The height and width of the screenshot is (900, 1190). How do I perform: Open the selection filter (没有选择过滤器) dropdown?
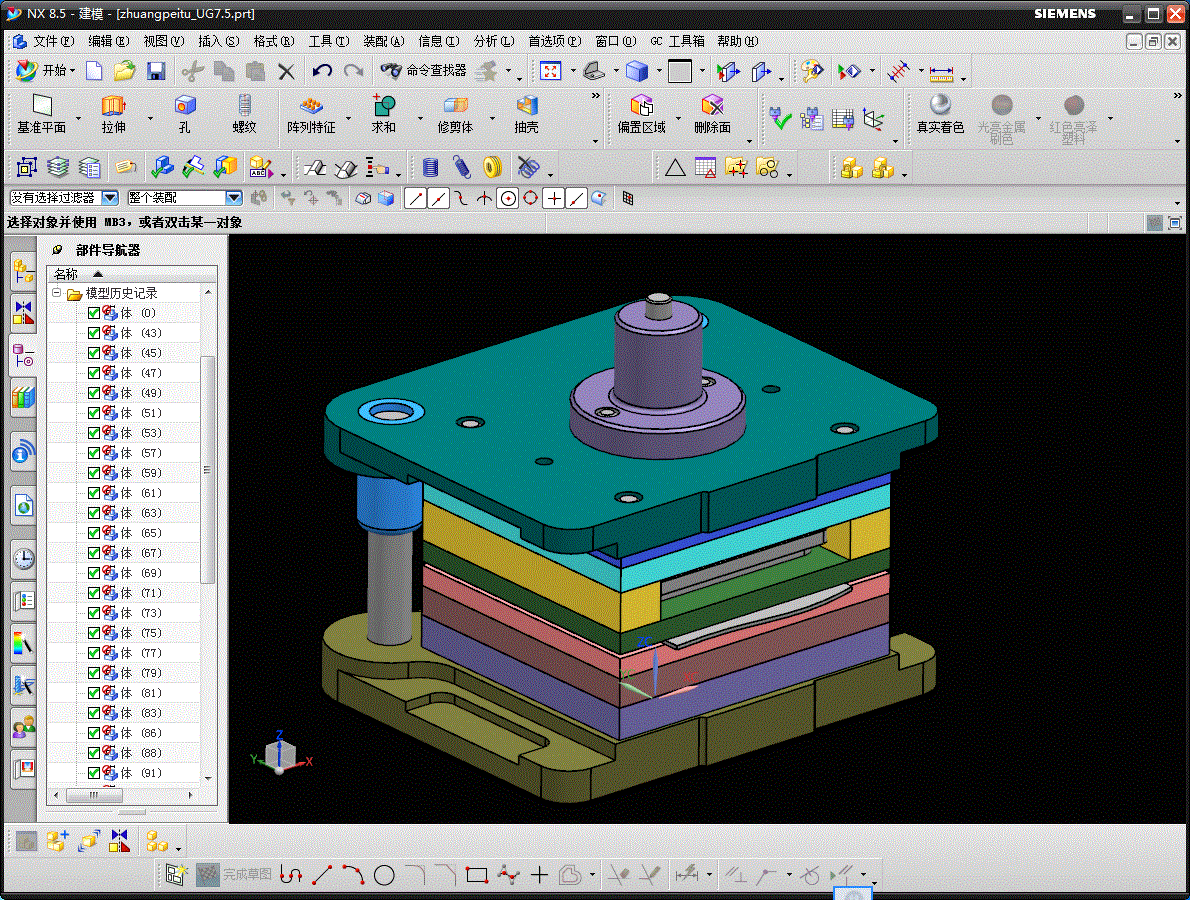[x=110, y=198]
